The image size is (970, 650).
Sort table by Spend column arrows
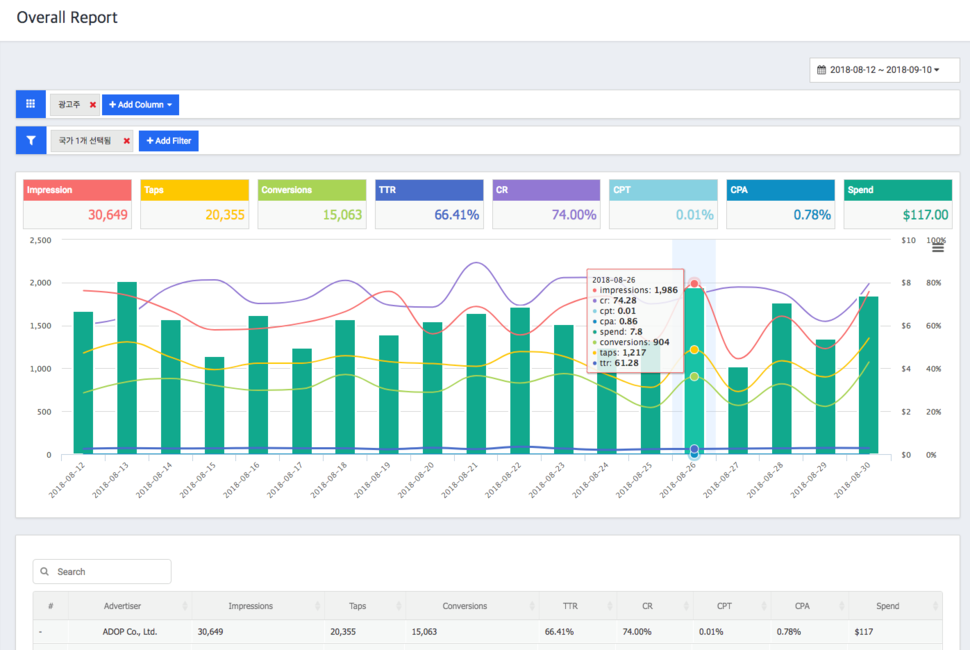(934, 606)
